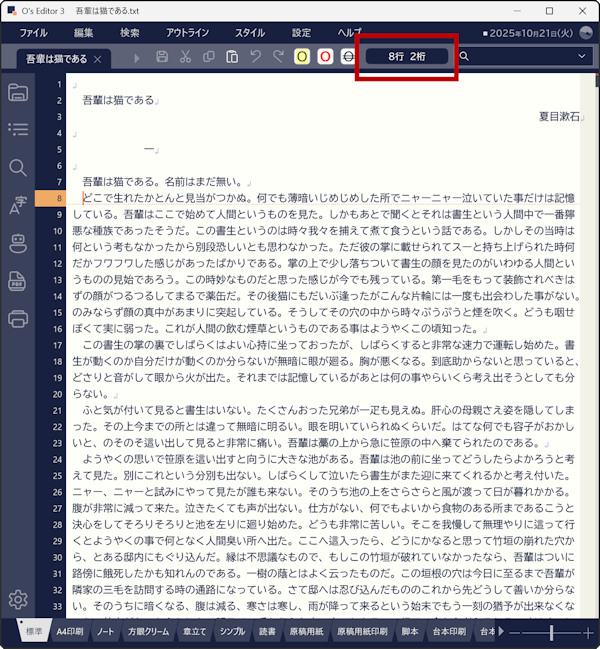
Task: Open the アウトライン menu
Action: point(187,33)
